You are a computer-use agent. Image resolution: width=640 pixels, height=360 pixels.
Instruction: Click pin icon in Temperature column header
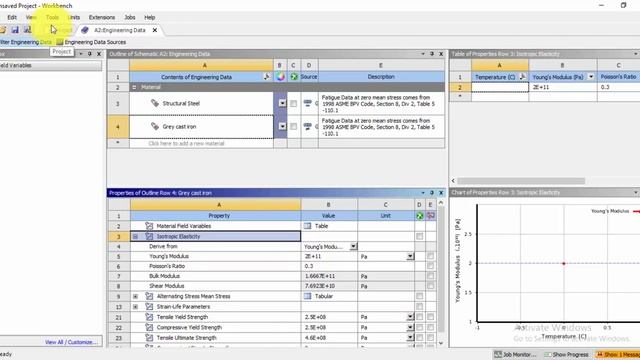522,77
